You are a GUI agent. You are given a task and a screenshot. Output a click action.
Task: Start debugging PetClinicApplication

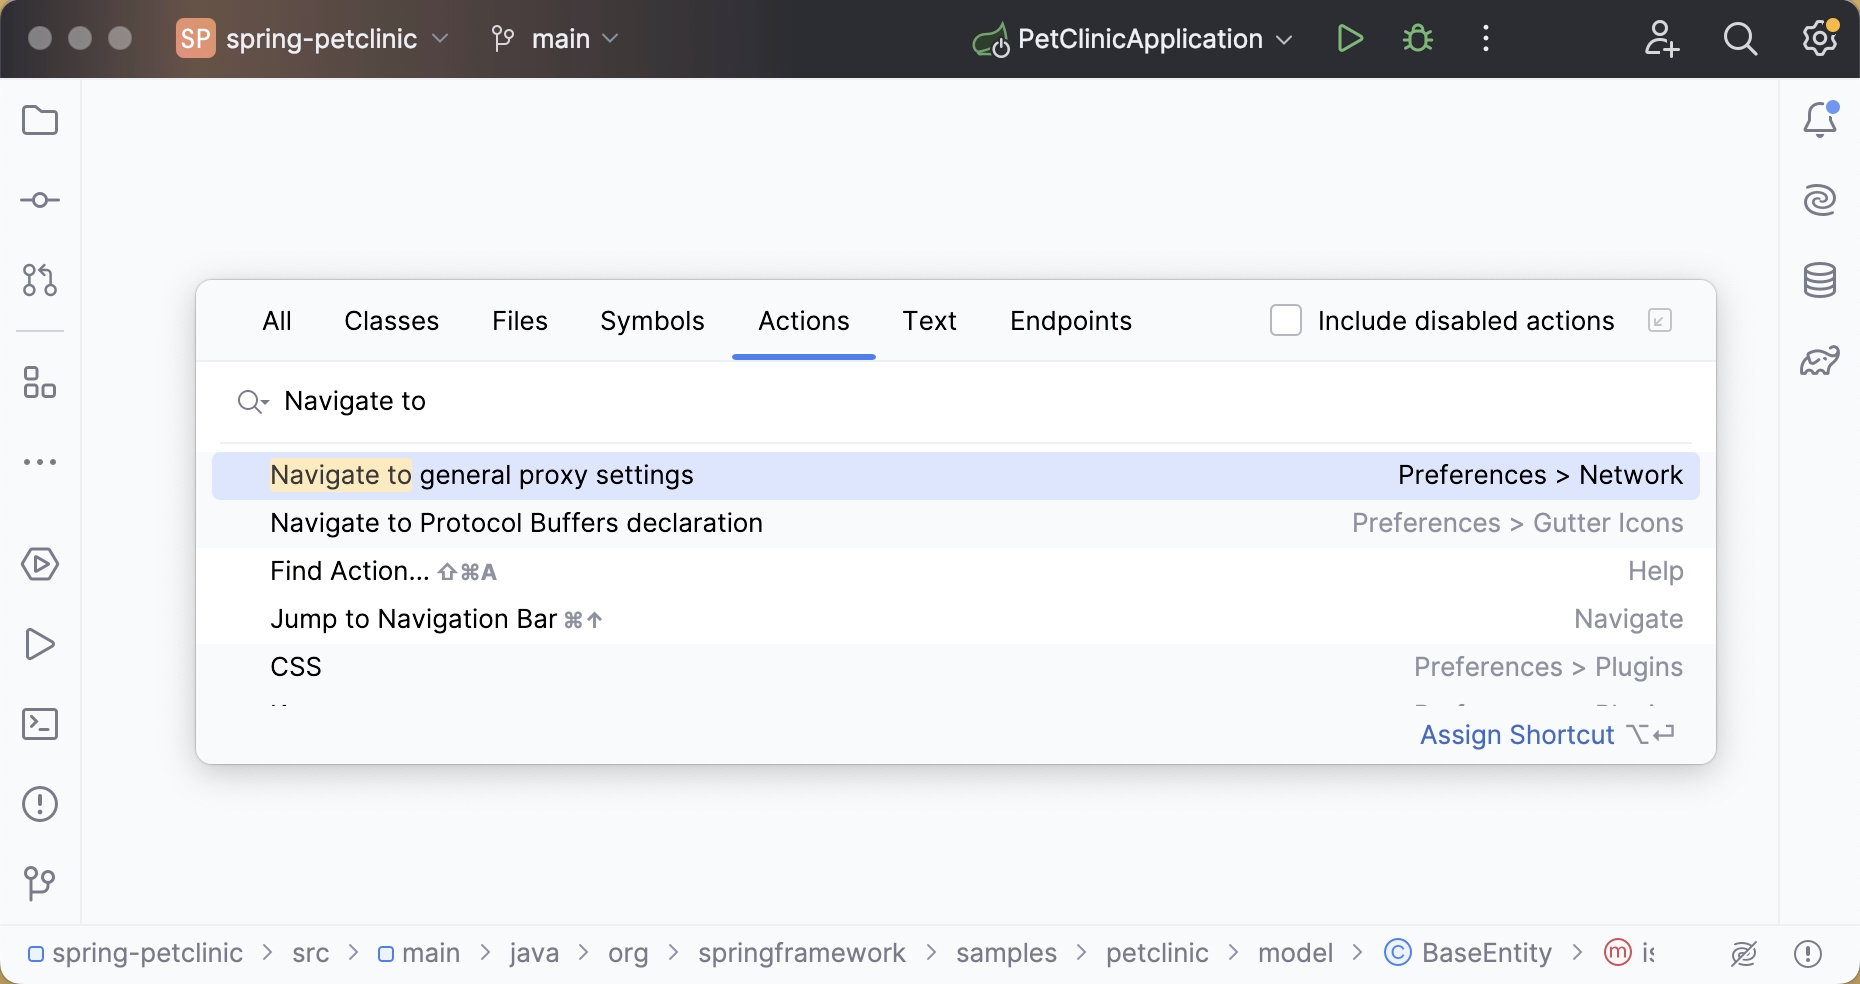[x=1418, y=39]
